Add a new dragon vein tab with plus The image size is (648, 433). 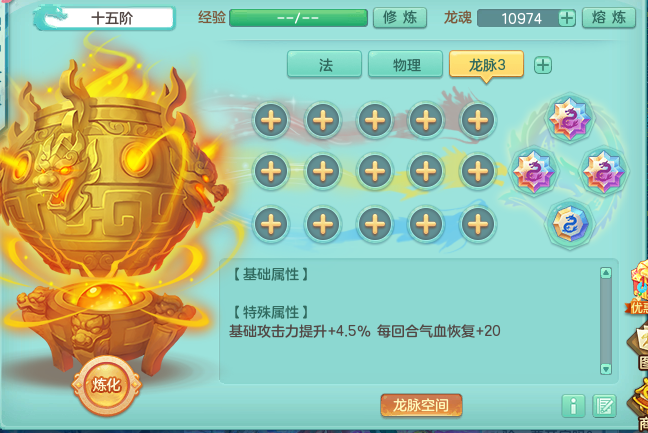[543, 65]
